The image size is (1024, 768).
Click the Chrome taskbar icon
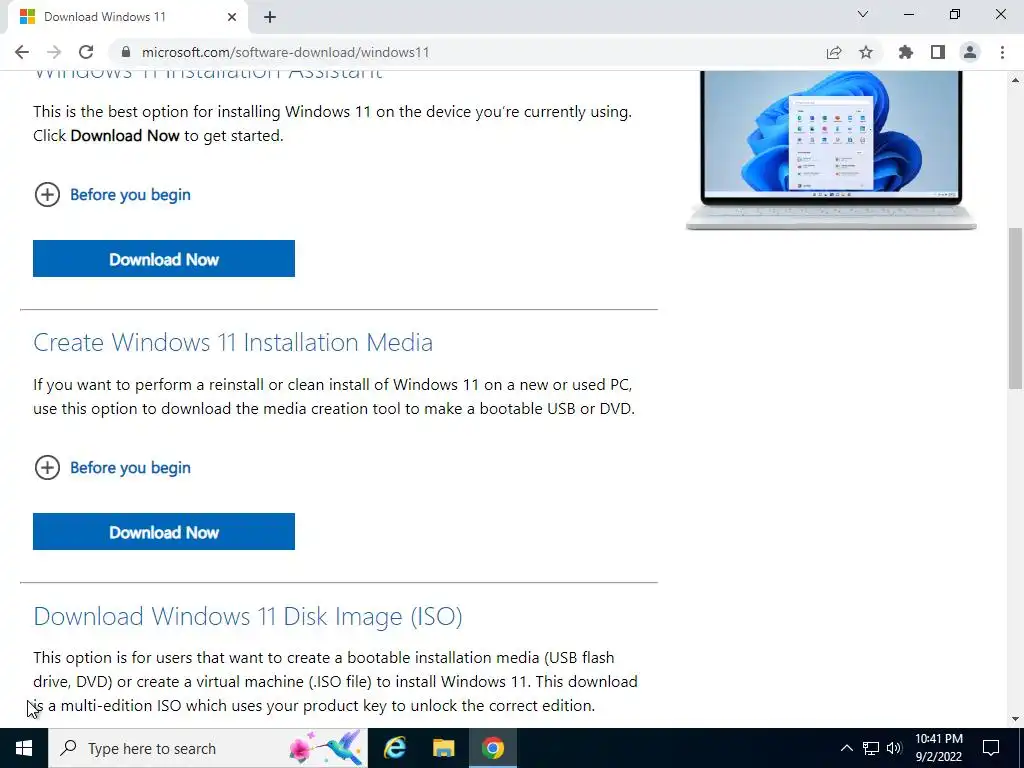click(x=493, y=748)
